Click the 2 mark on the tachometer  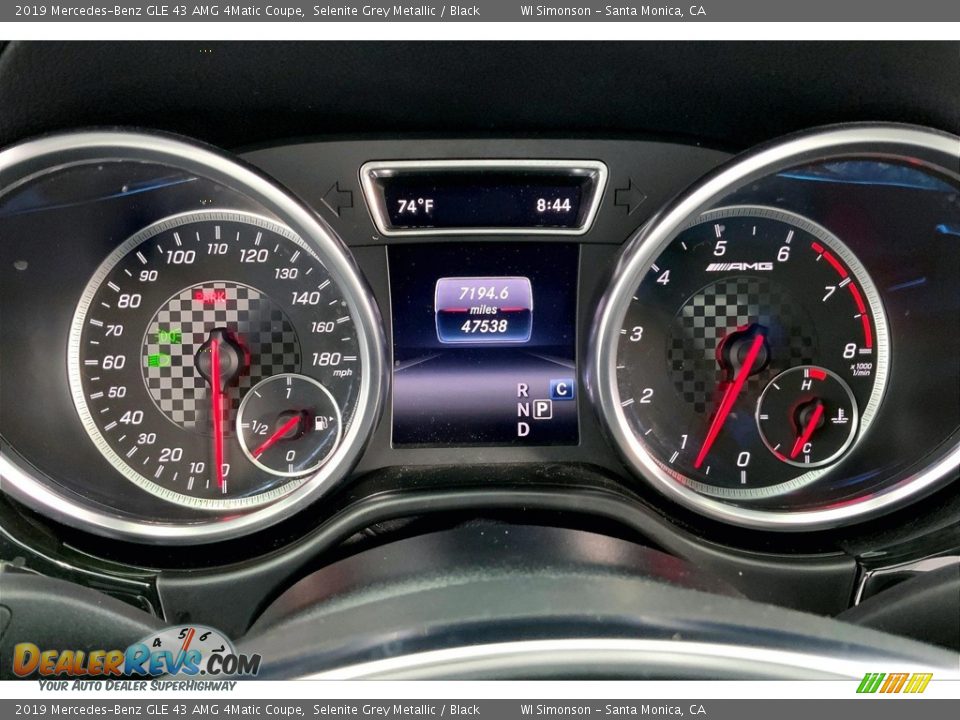tap(647, 396)
